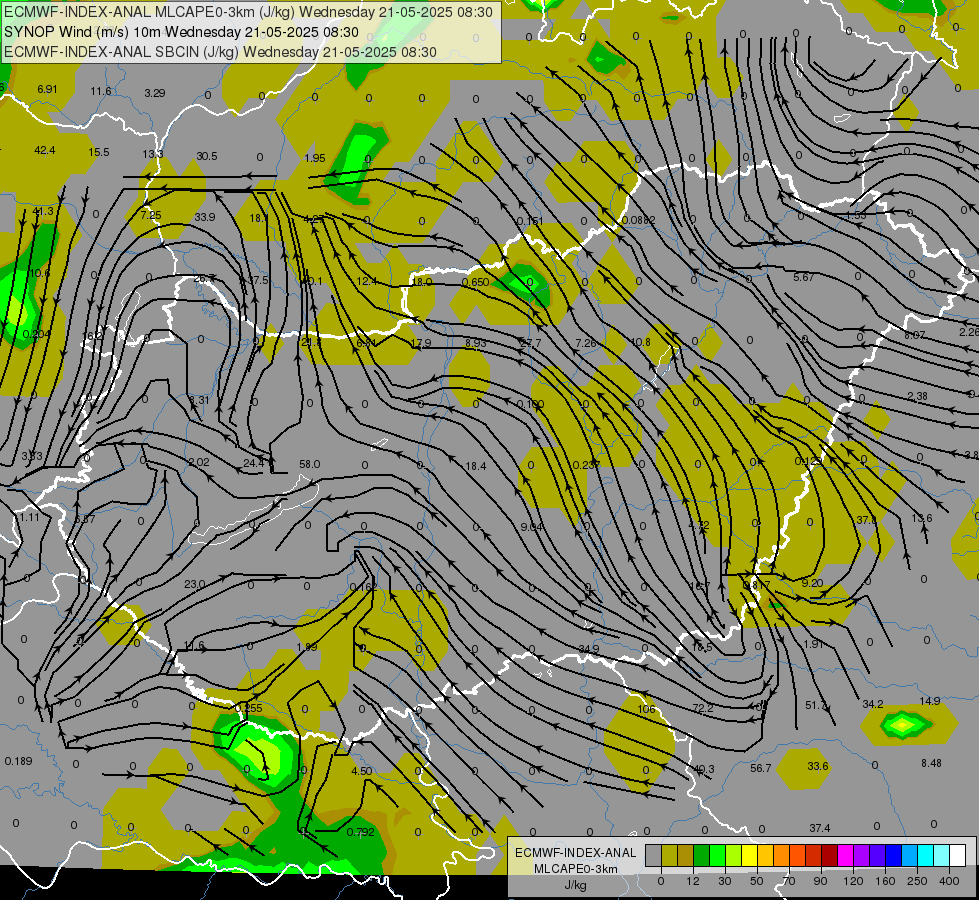Click the SYNOP Wind 10m title line
The image size is (979, 900).
181,32
